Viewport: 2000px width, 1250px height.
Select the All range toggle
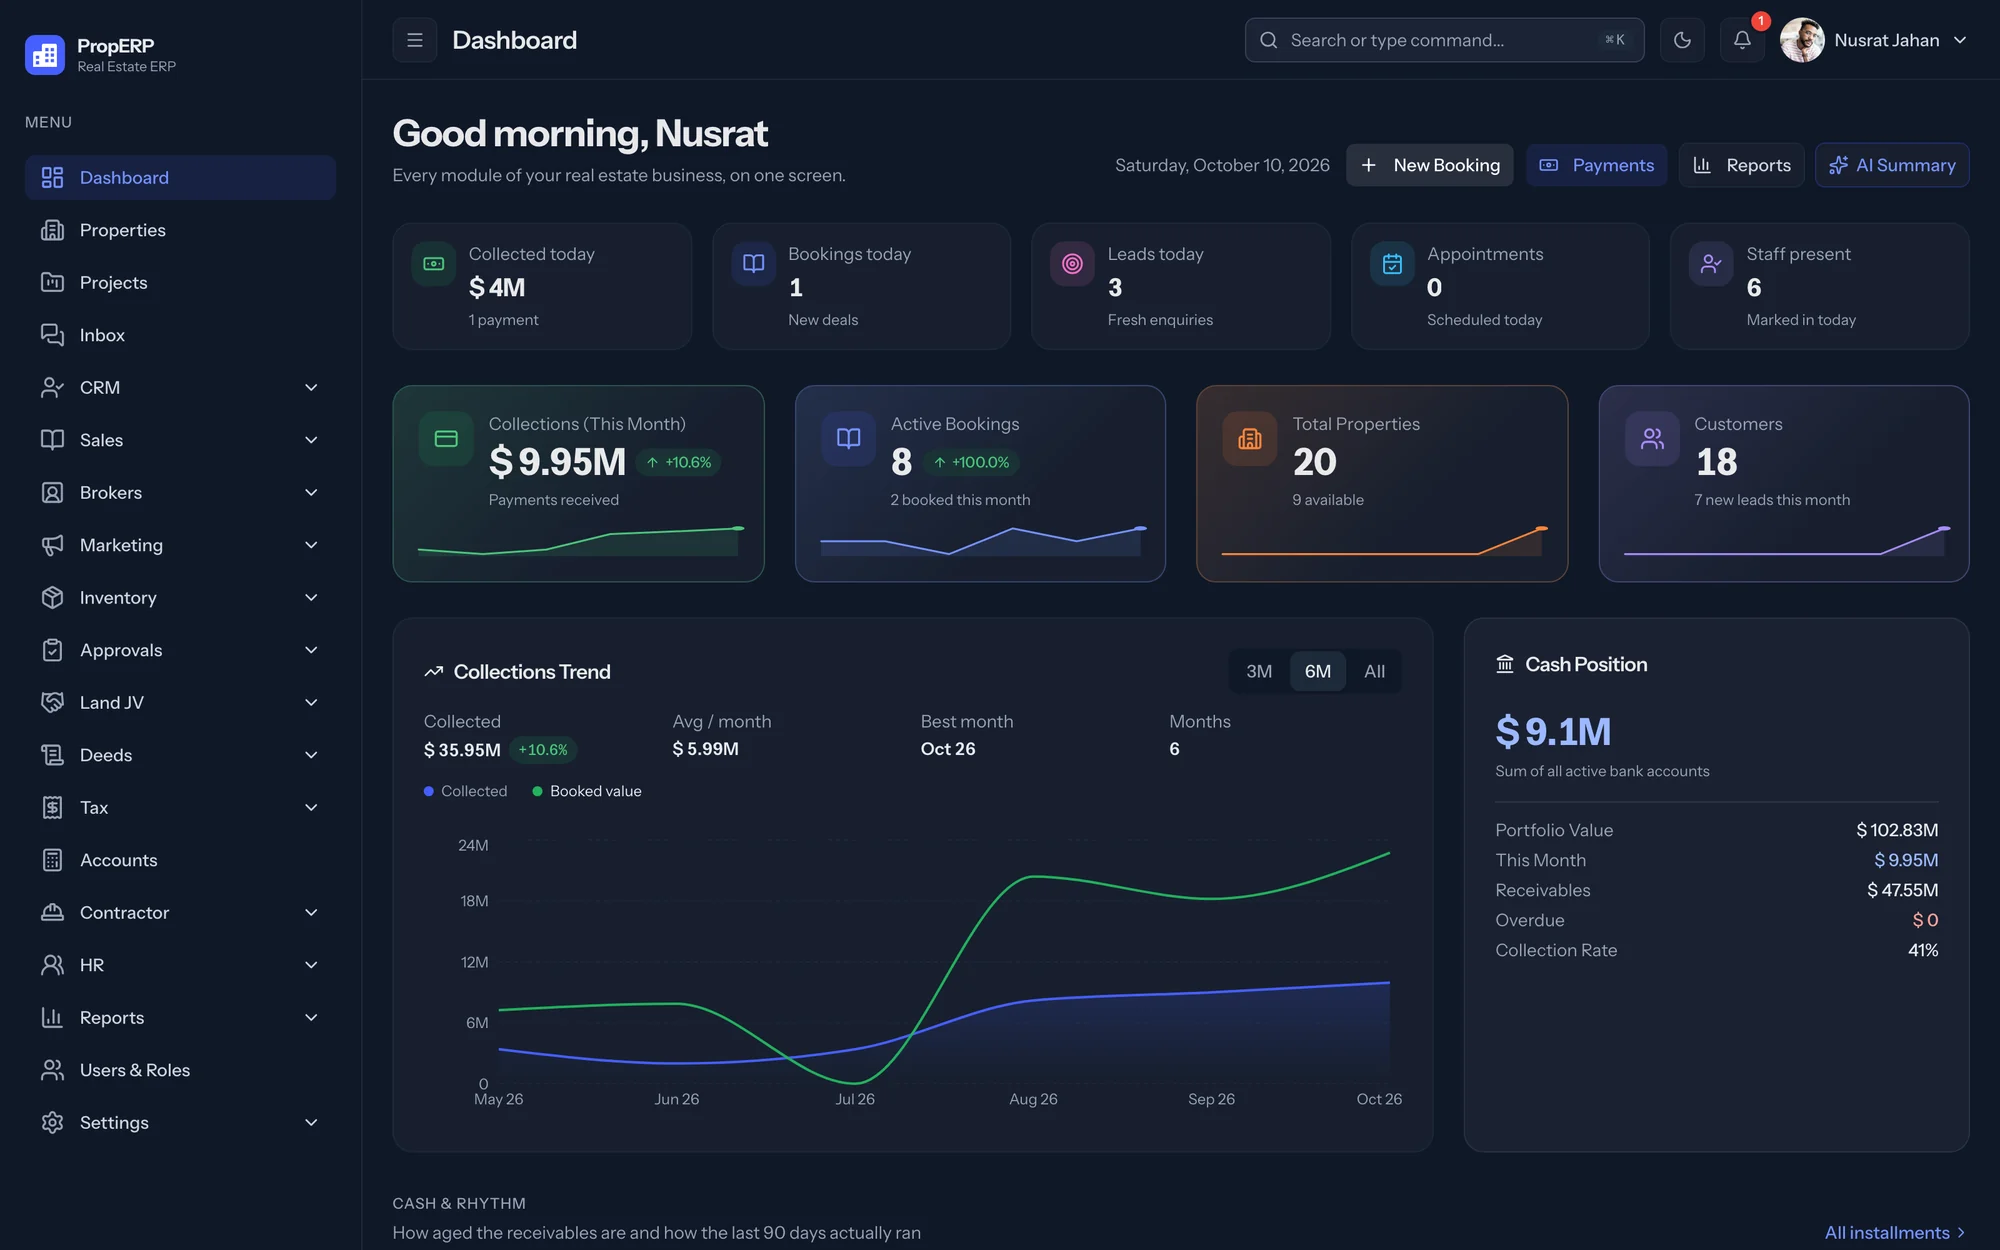pyautogui.click(x=1374, y=671)
